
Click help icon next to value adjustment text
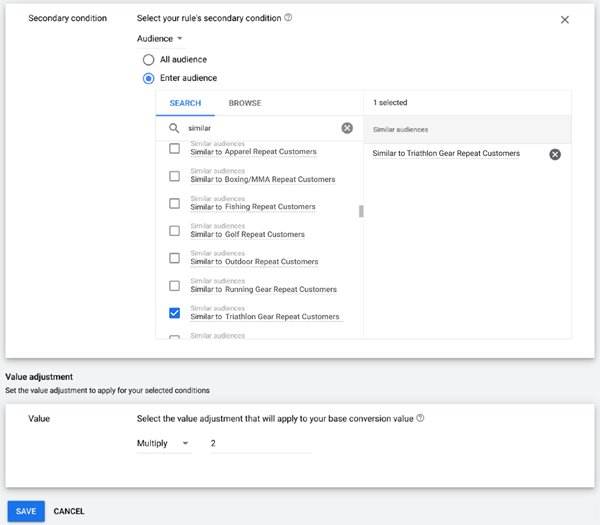point(420,418)
